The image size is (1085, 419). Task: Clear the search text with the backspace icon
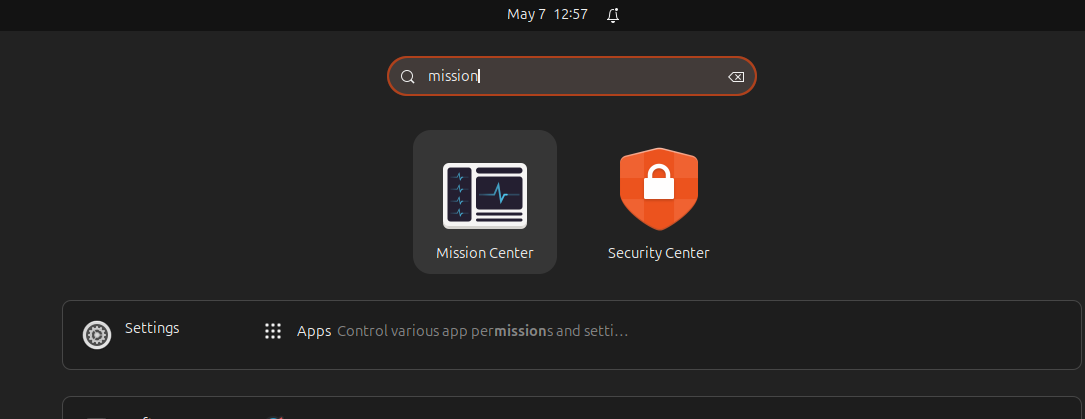coord(736,77)
